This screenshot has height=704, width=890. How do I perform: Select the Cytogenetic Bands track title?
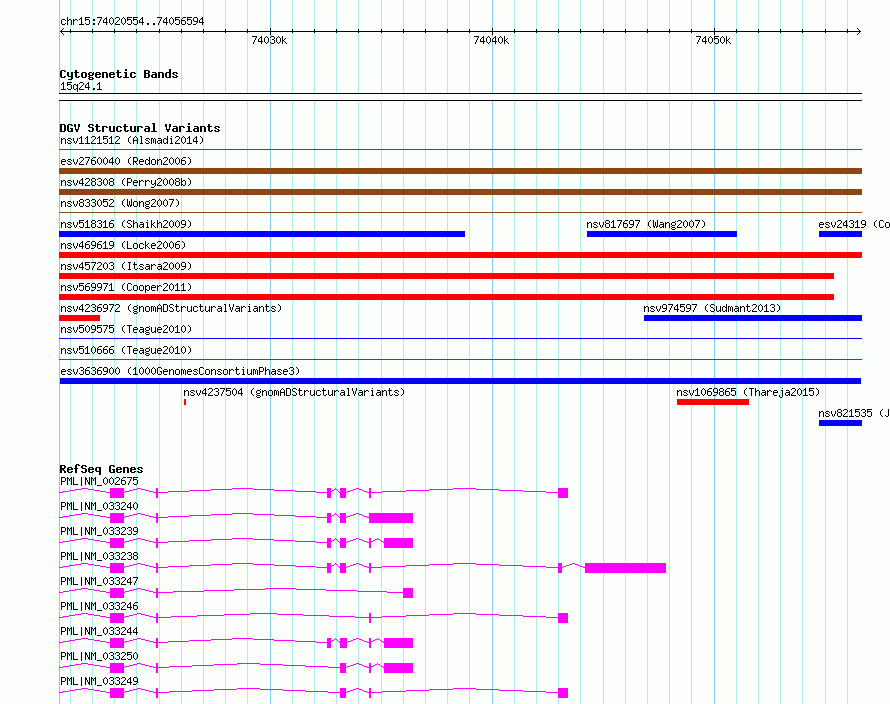(x=119, y=74)
